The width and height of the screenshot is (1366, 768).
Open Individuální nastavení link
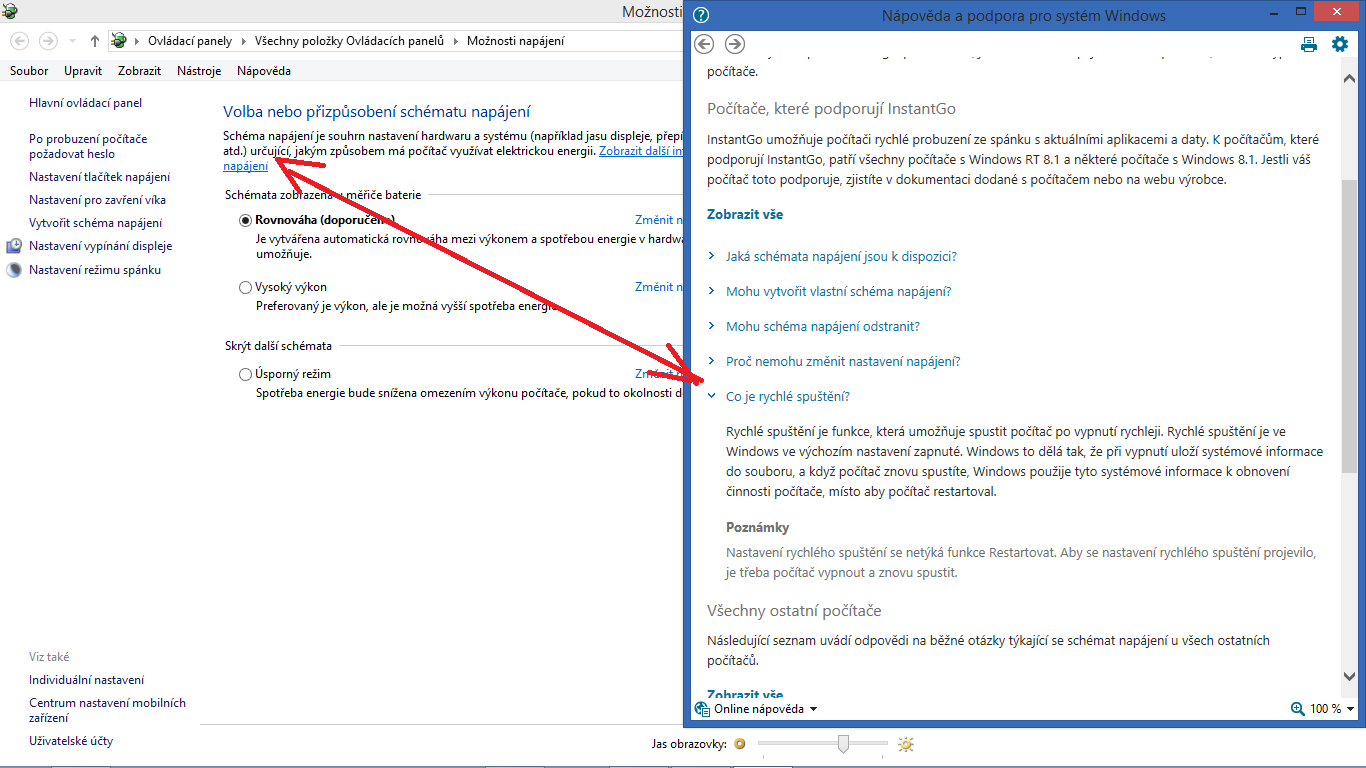pos(87,680)
